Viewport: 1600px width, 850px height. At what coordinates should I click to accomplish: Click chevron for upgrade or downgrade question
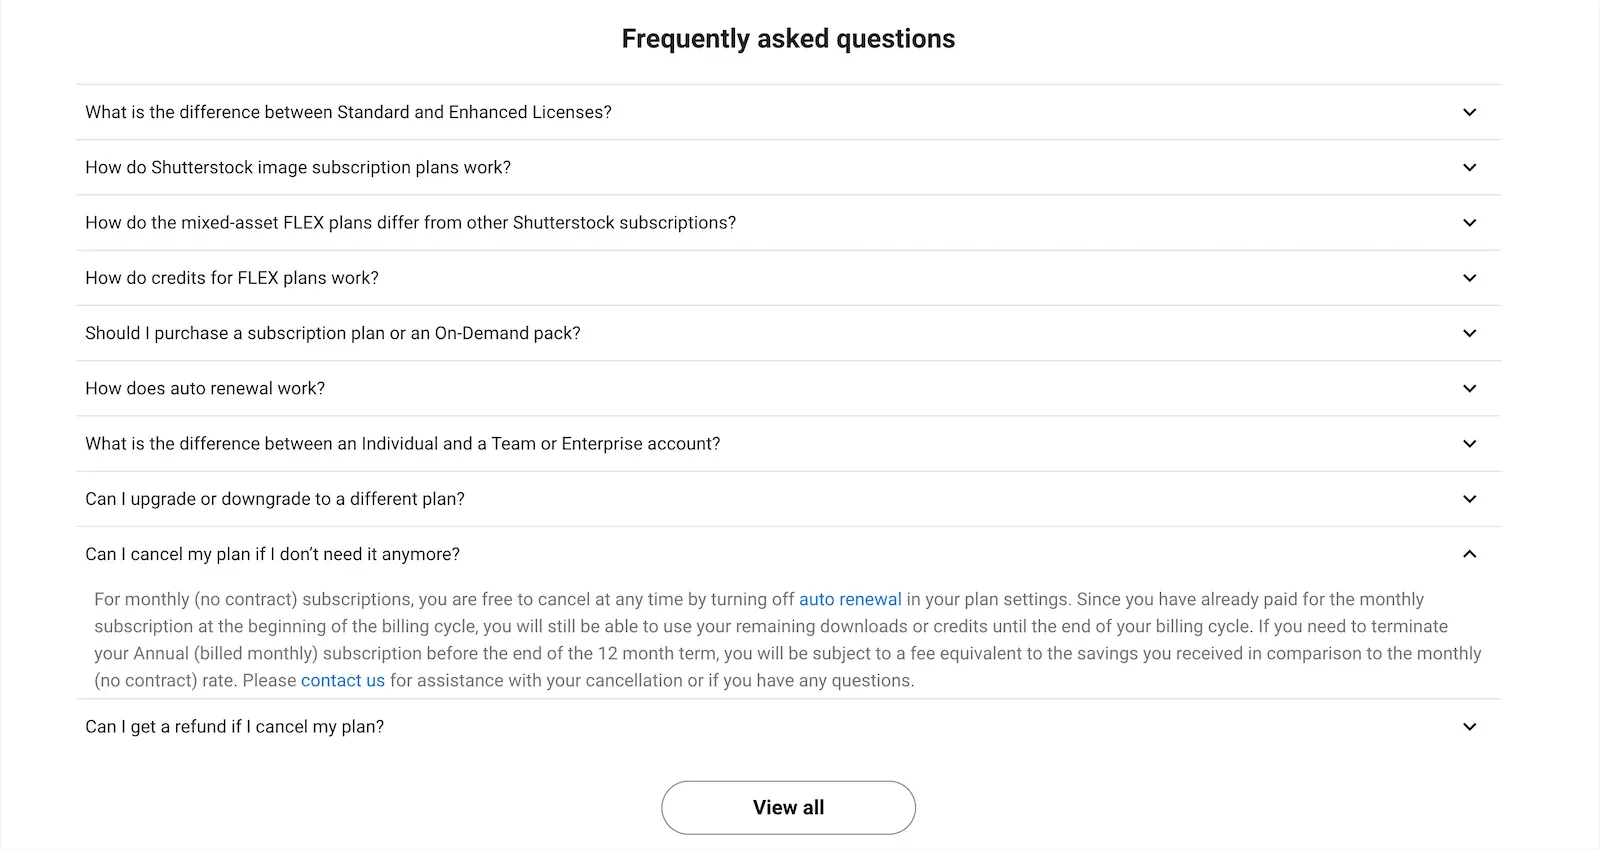[x=1469, y=499]
